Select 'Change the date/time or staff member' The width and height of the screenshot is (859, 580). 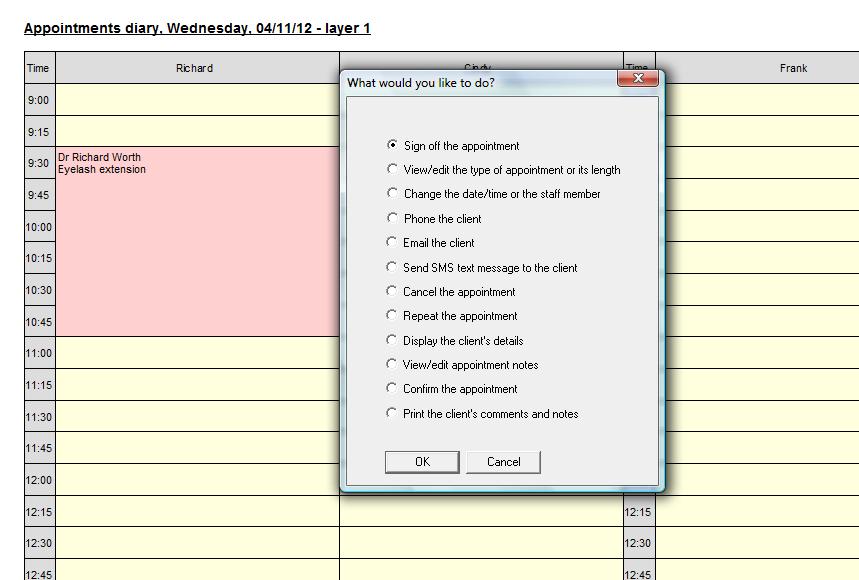coord(392,194)
